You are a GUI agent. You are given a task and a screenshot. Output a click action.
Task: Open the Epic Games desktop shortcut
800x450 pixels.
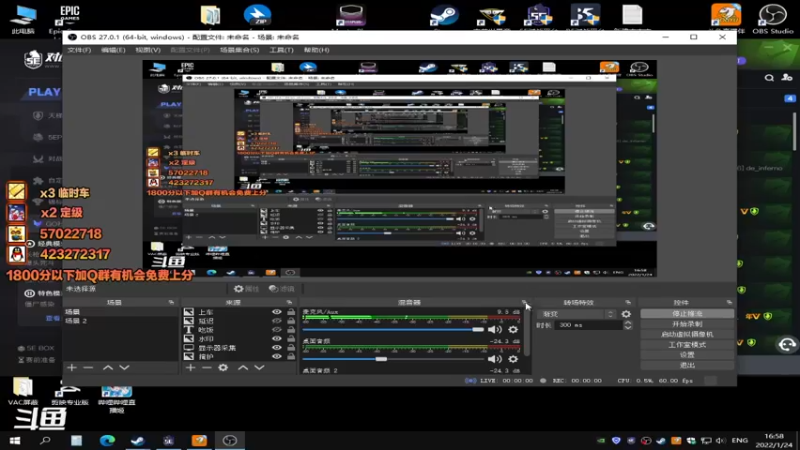pyautogui.click(x=69, y=18)
